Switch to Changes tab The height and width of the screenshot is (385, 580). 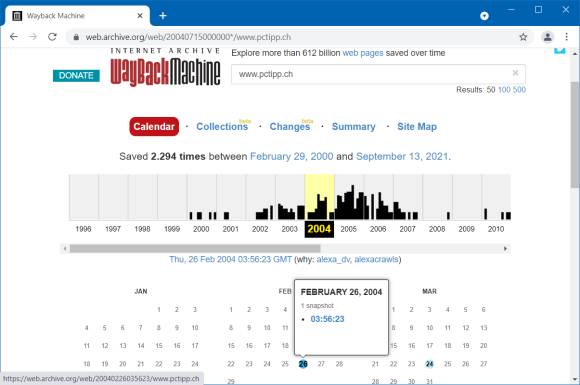pyautogui.click(x=290, y=126)
